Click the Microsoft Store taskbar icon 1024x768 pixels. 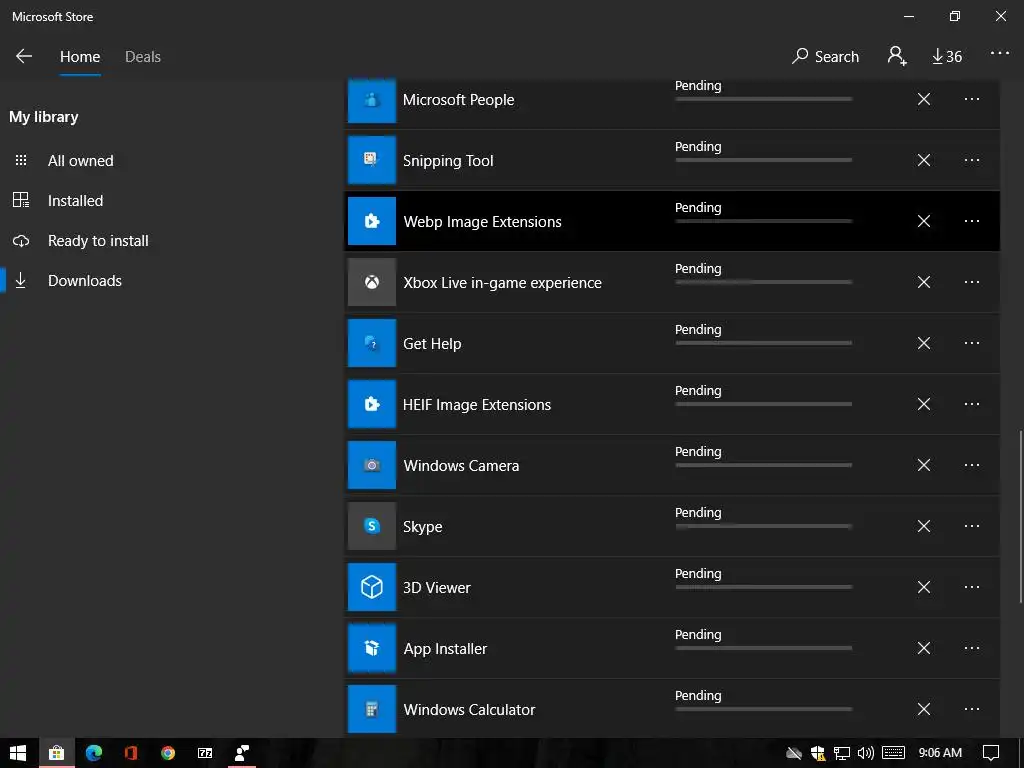(x=57, y=753)
